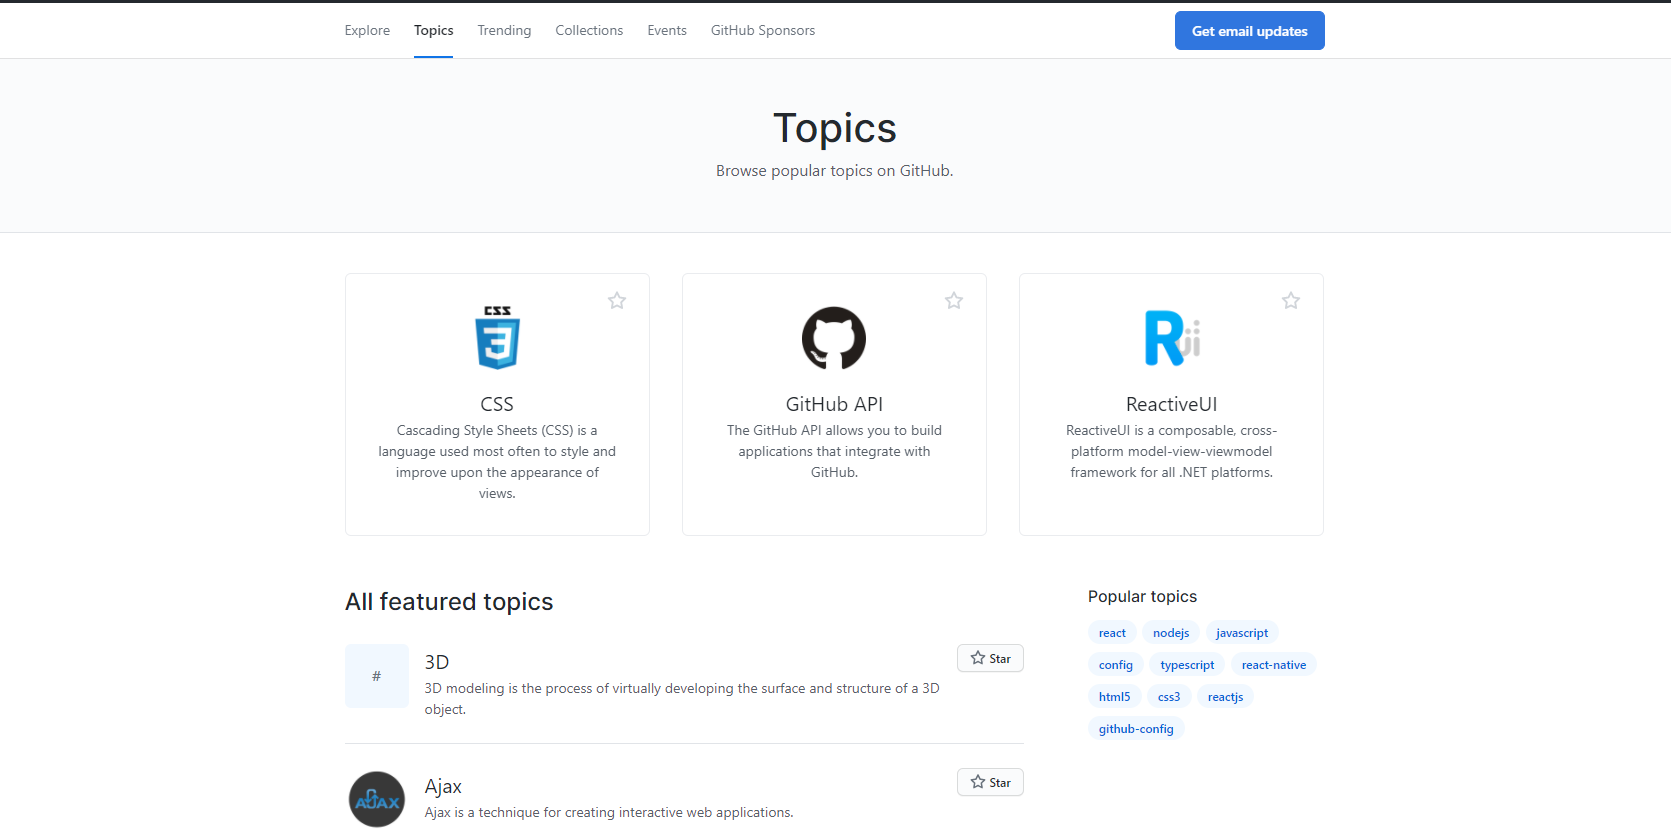This screenshot has width=1671, height=832.
Task: Open the ReactiveUI topic title
Action: (1171, 404)
